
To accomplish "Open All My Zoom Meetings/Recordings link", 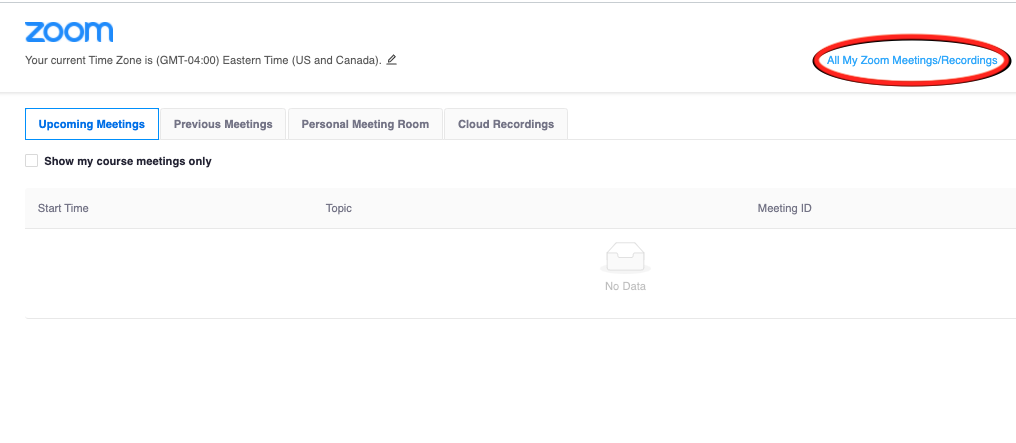I will [x=912, y=60].
